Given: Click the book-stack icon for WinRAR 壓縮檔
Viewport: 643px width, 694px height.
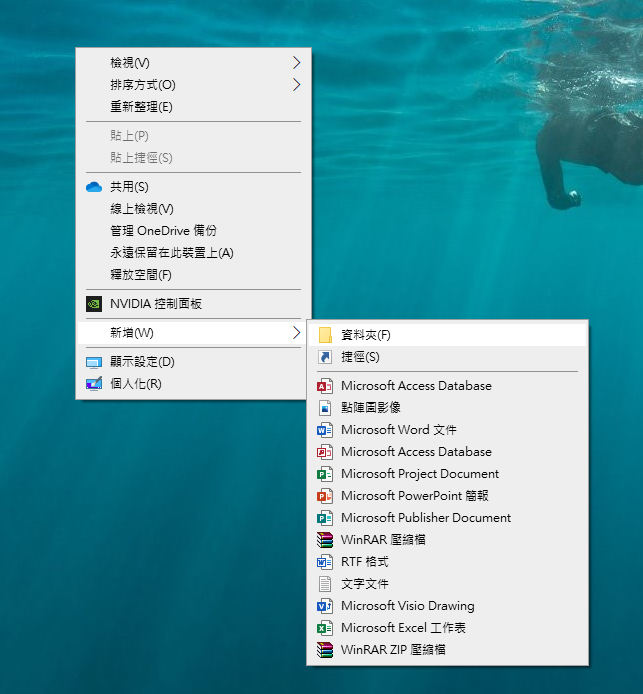Looking at the screenshot, I should [x=325, y=540].
